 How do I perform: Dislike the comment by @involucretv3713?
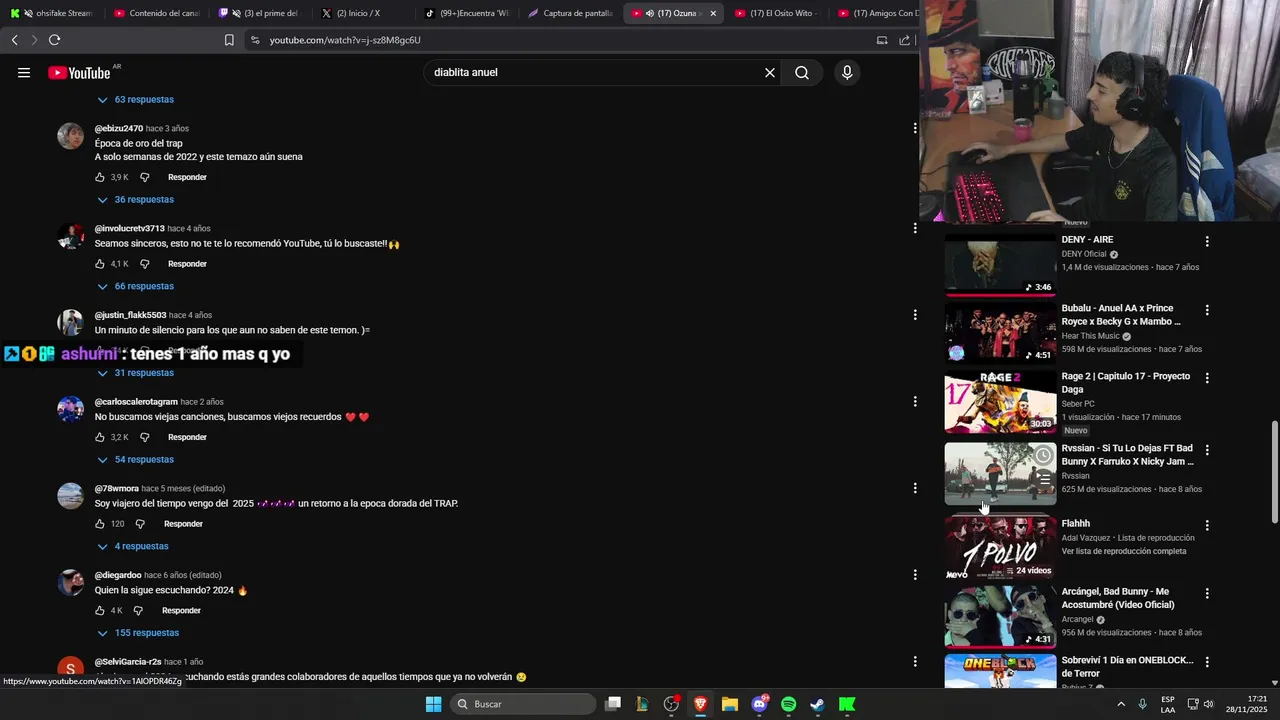pyautogui.click(x=144, y=264)
